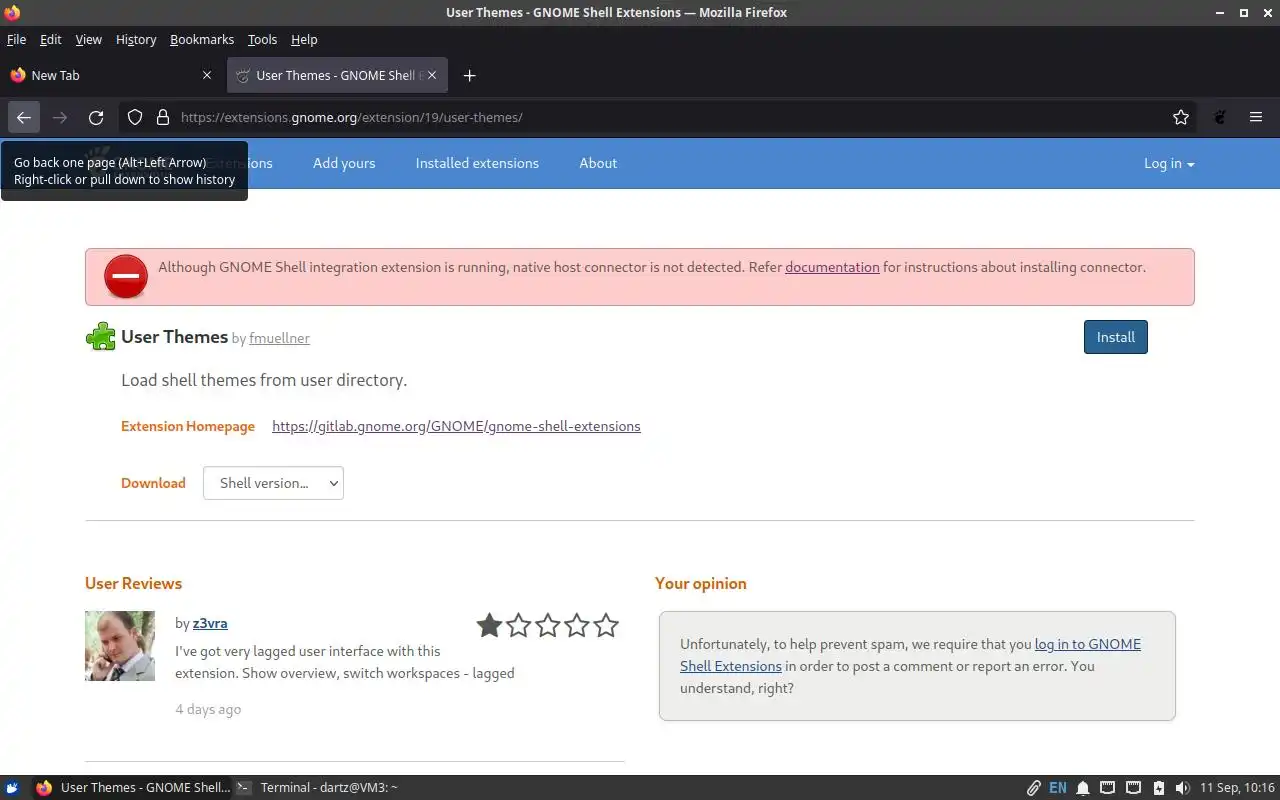
Task: Go back one page with the back arrow
Action: point(23,117)
